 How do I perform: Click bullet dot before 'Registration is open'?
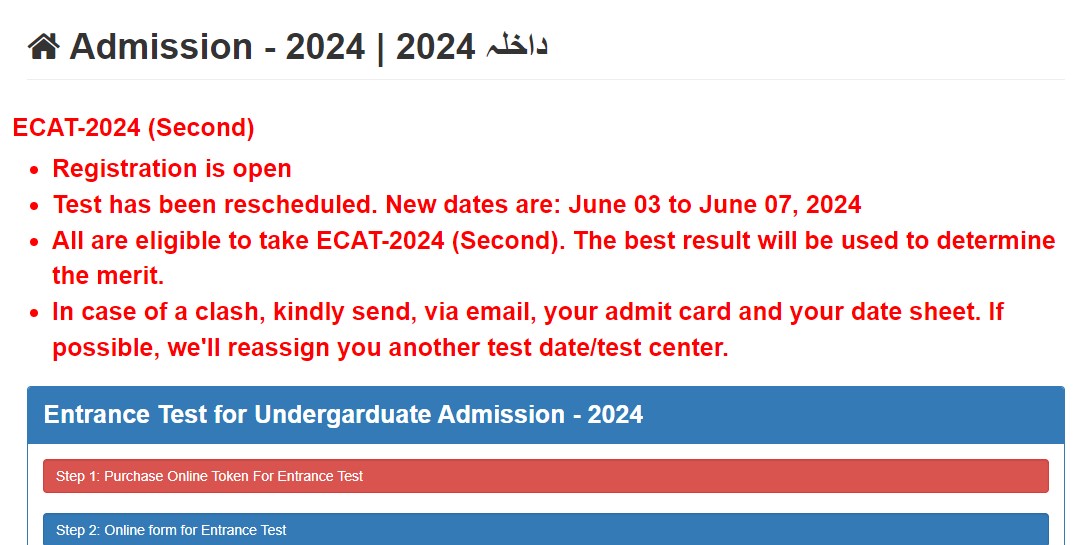35,170
